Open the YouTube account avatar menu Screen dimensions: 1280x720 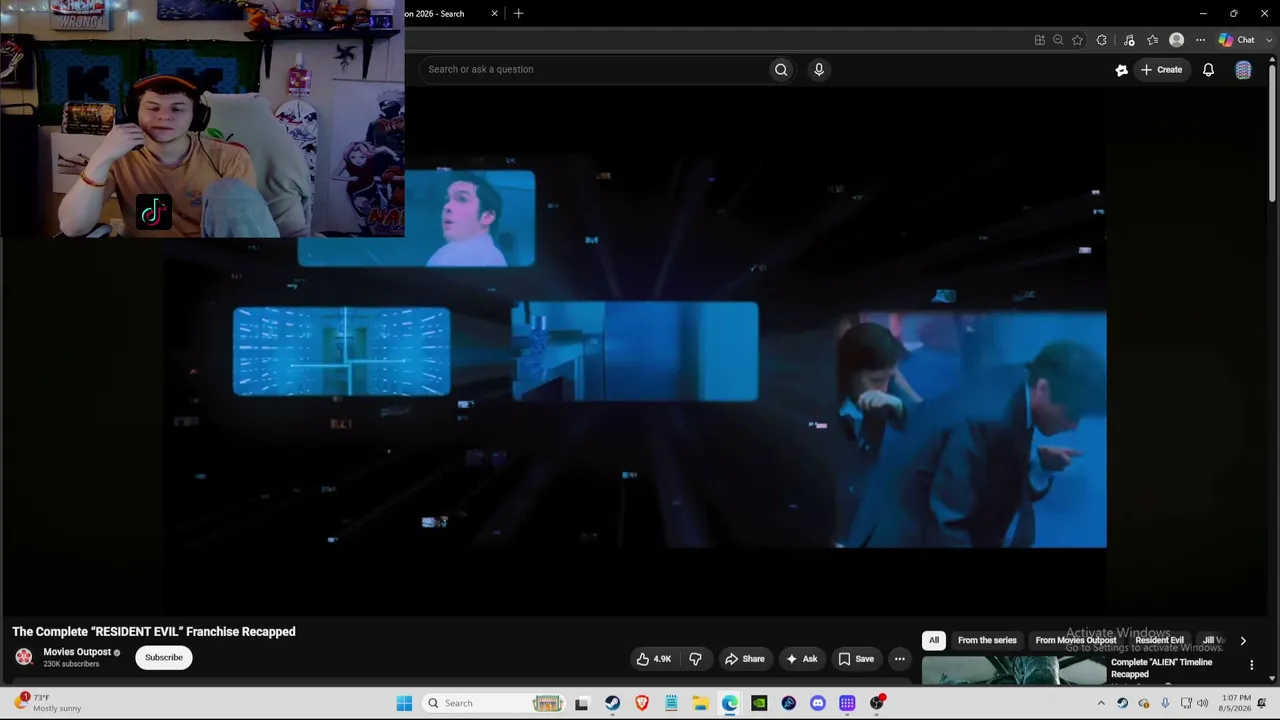coord(1243,70)
